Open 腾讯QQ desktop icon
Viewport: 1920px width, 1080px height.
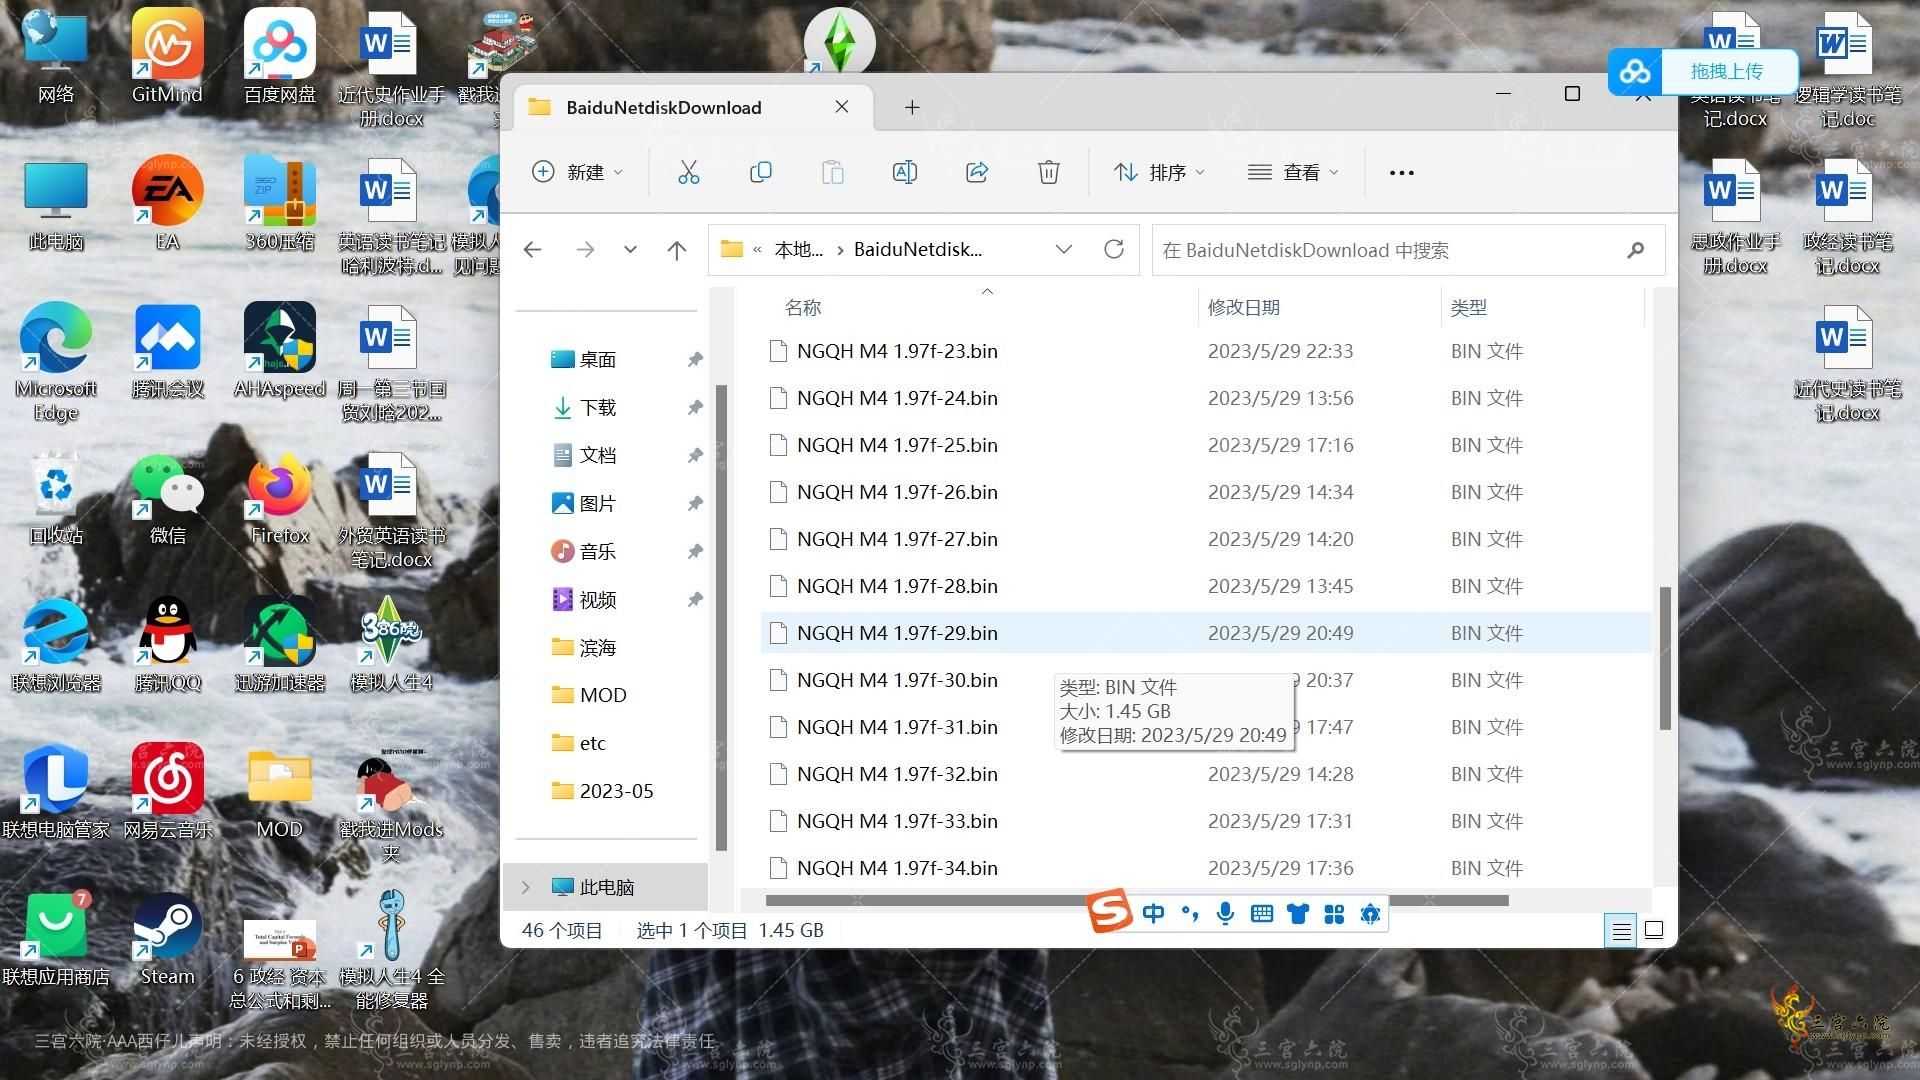(167, 645)
